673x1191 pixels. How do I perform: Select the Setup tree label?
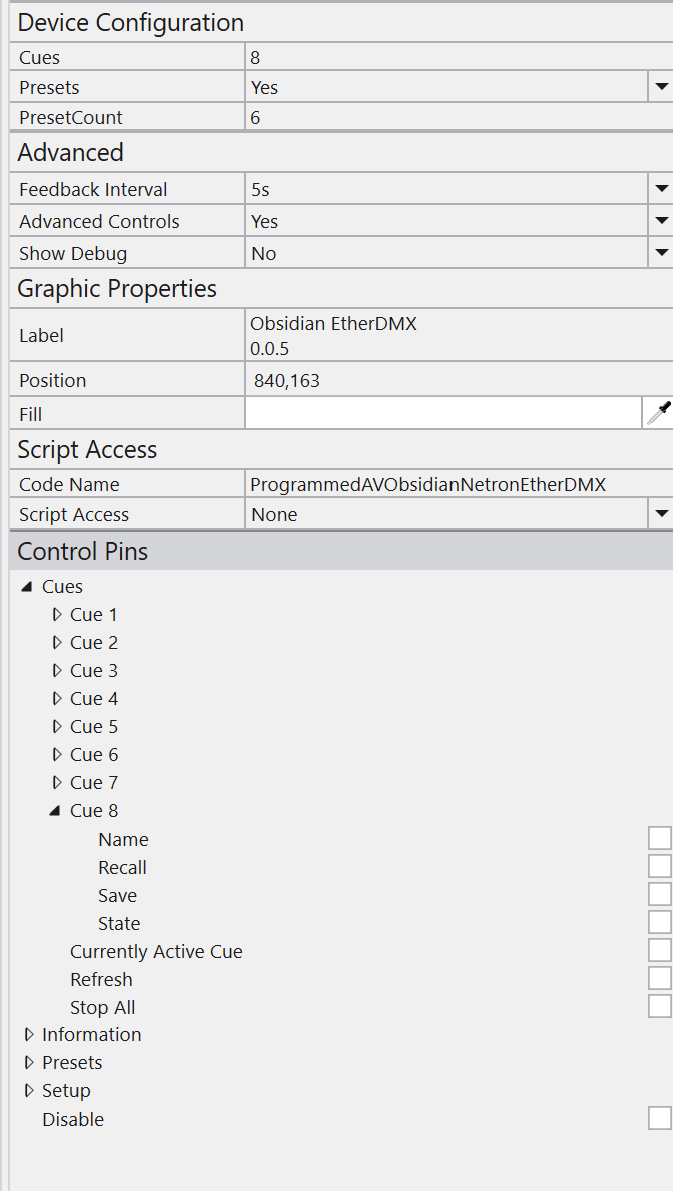66,1091
